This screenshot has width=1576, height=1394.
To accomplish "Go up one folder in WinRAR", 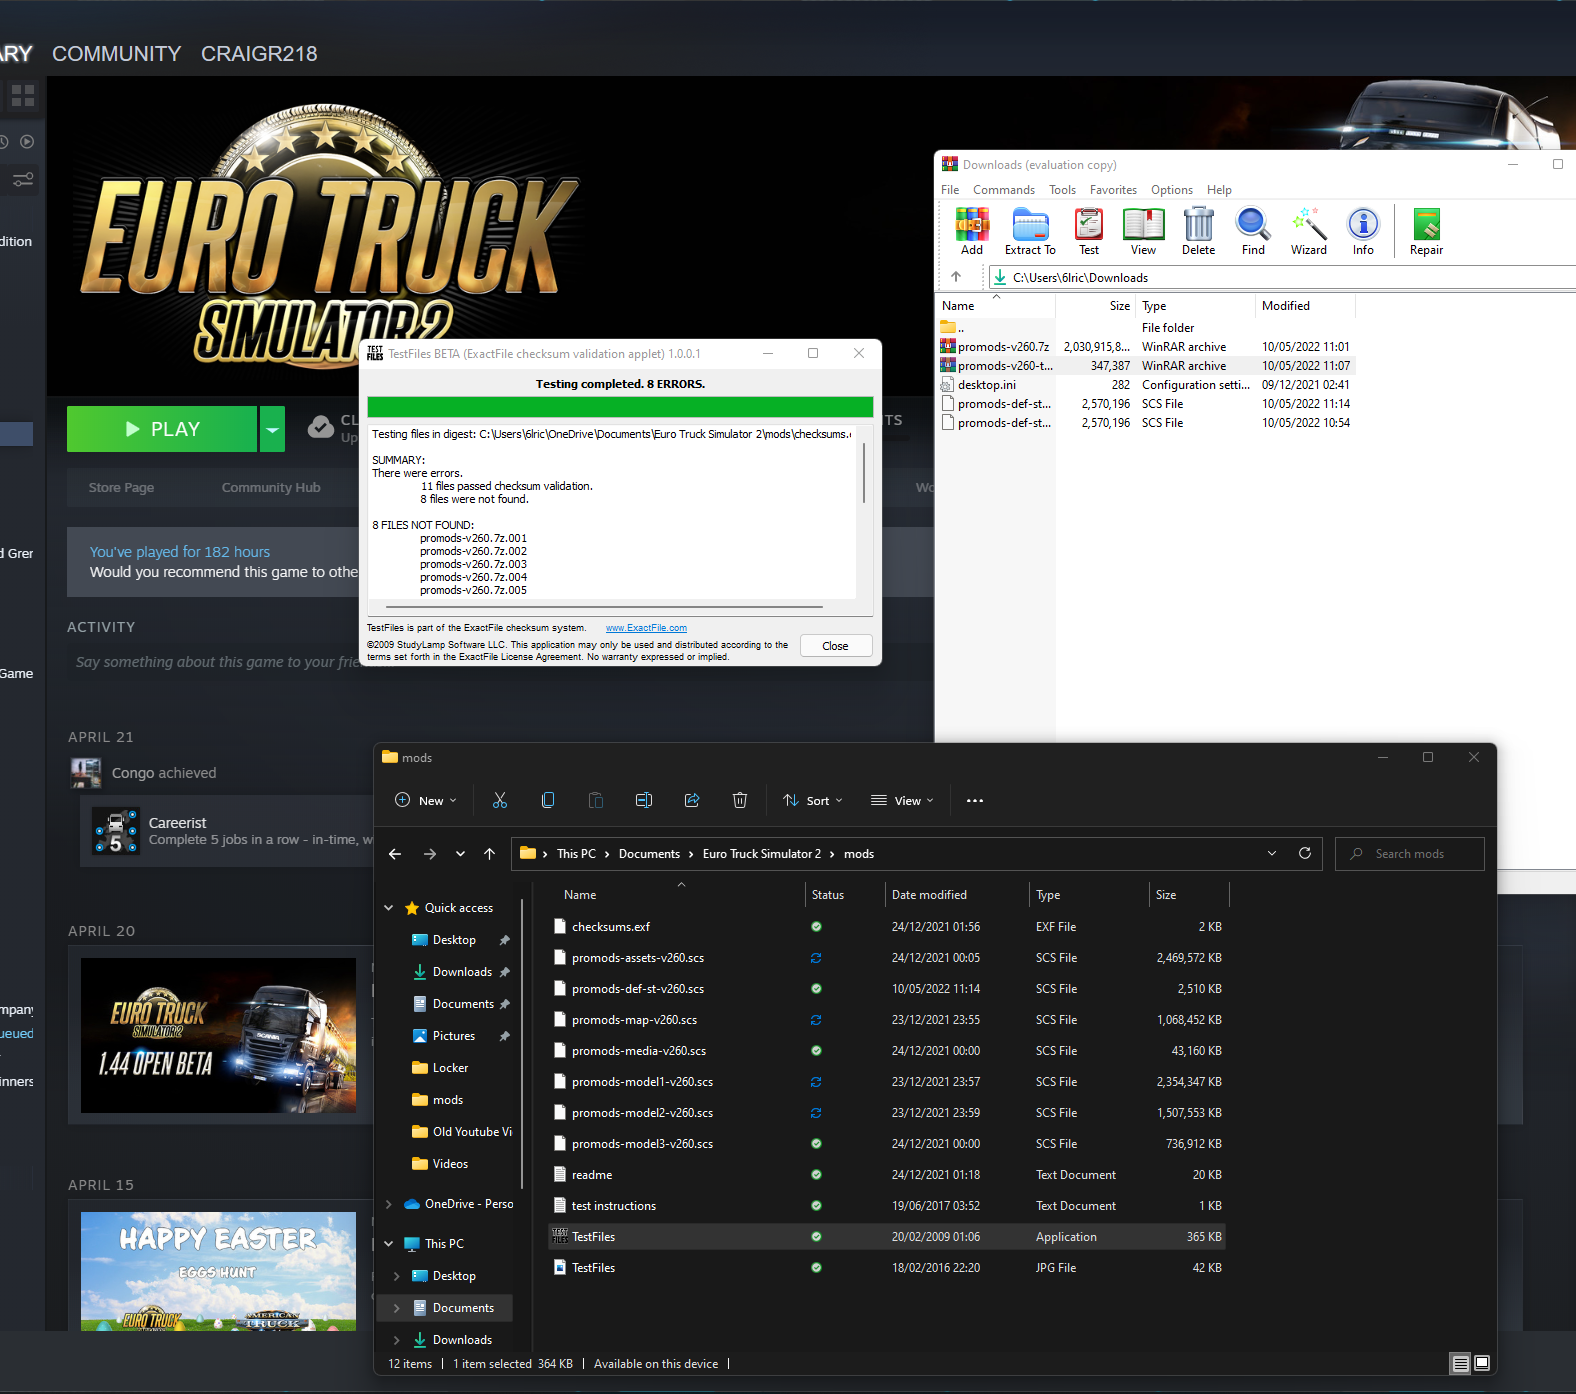I will click(956, 277).
